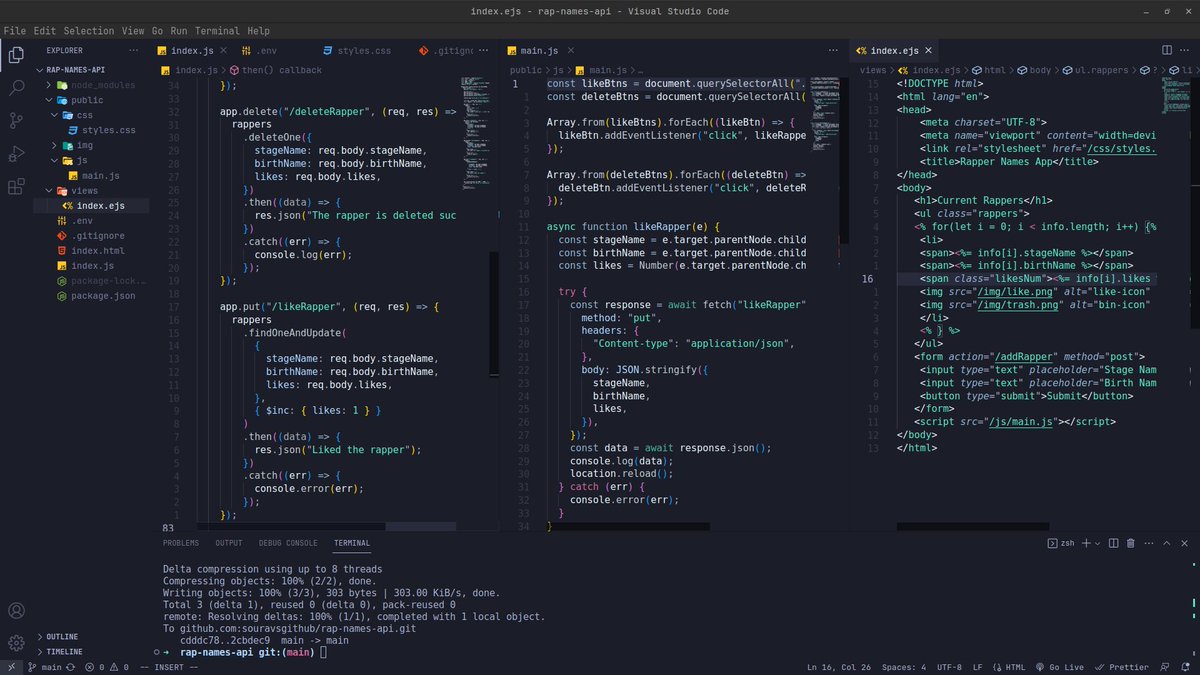Open errors and warnings count in status bar

[x=108, y=667]
